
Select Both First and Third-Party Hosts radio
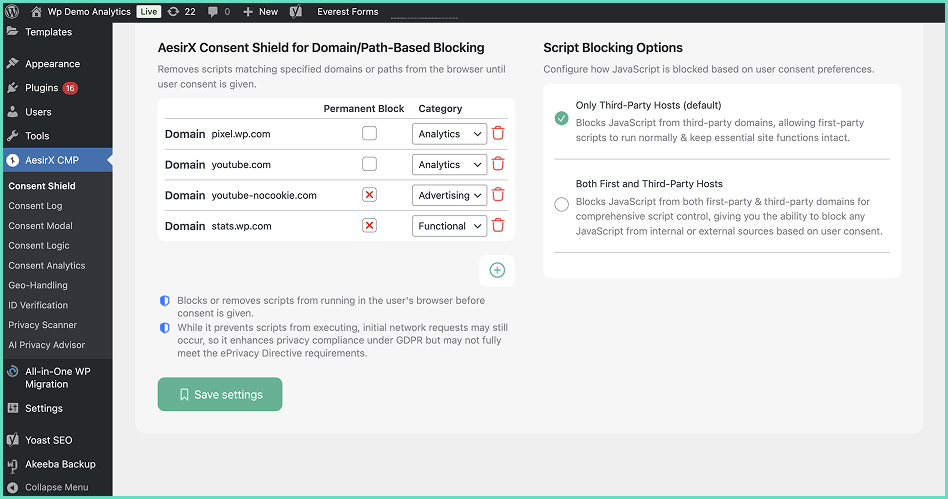pos(562,204)
